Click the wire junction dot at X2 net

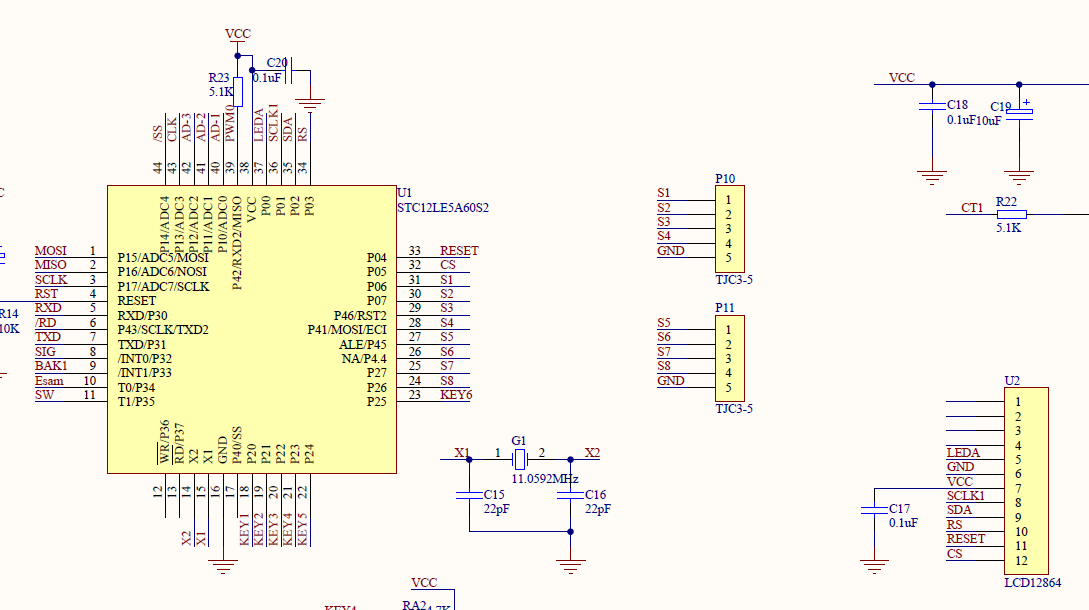click(x=570, y=459)
